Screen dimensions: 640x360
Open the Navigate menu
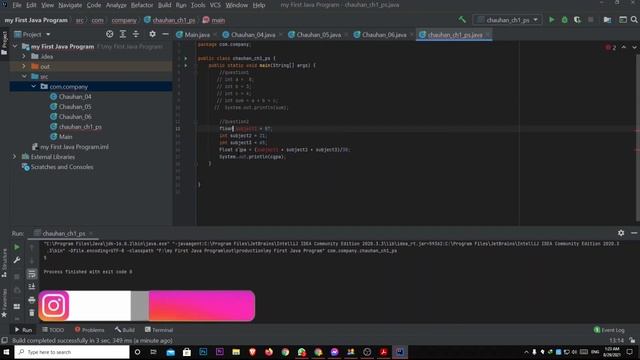pyautogui.click(x=70, y=5)
